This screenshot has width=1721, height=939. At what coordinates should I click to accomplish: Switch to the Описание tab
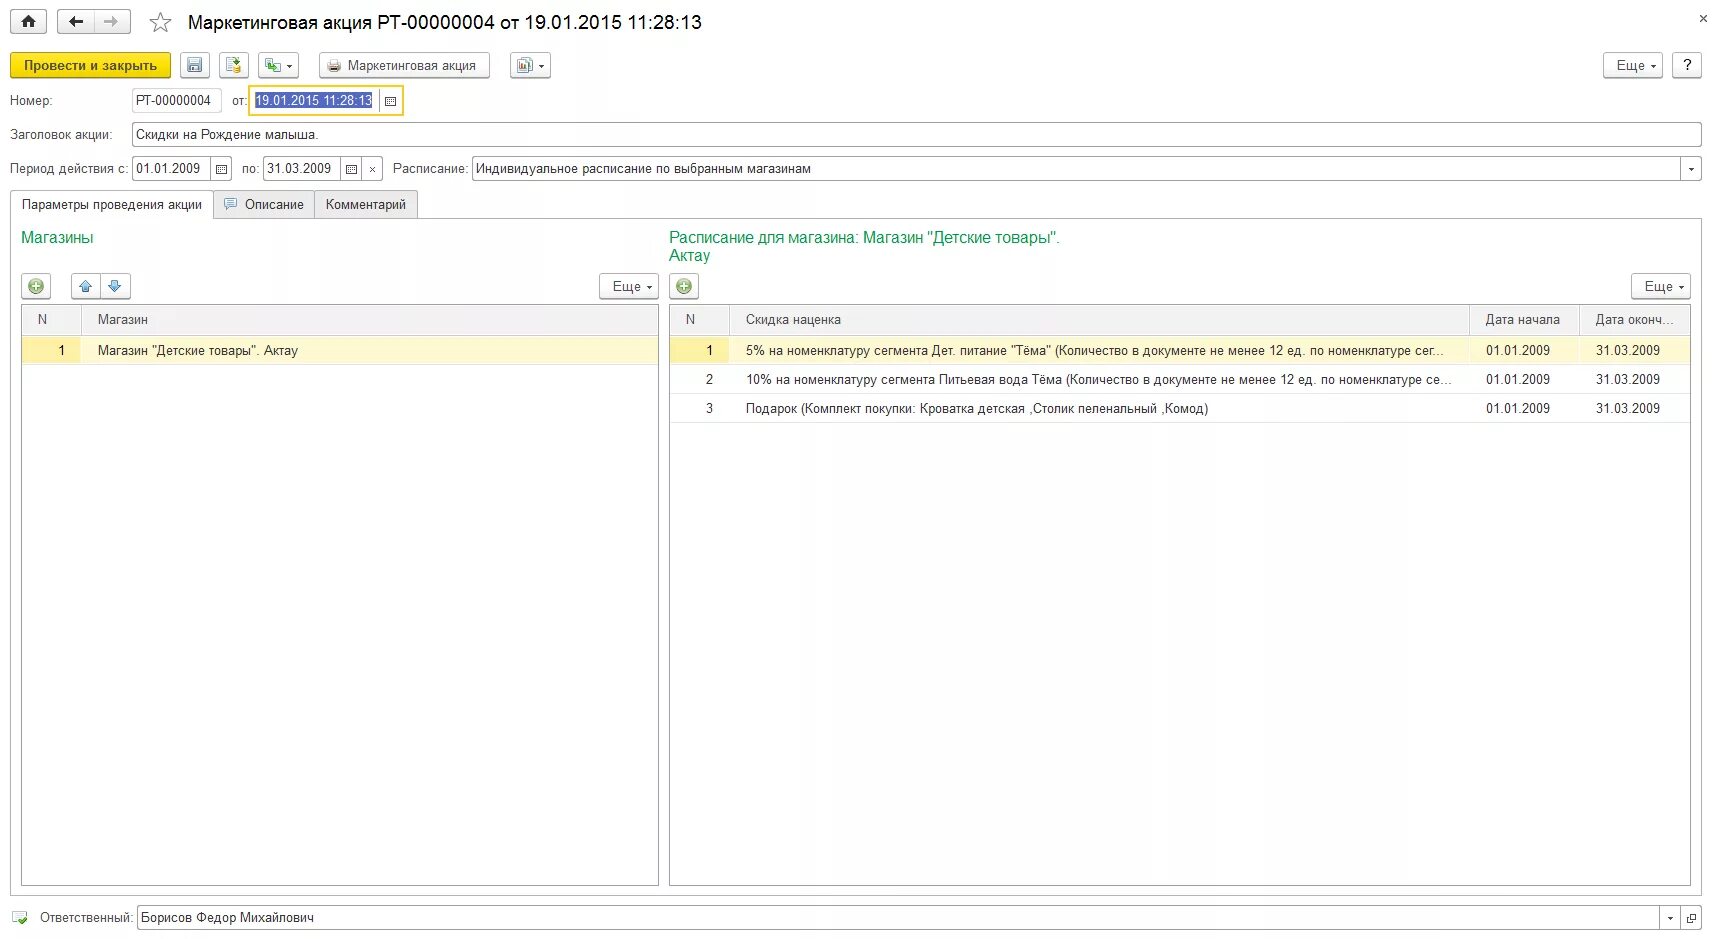click(x=264, y=204)
